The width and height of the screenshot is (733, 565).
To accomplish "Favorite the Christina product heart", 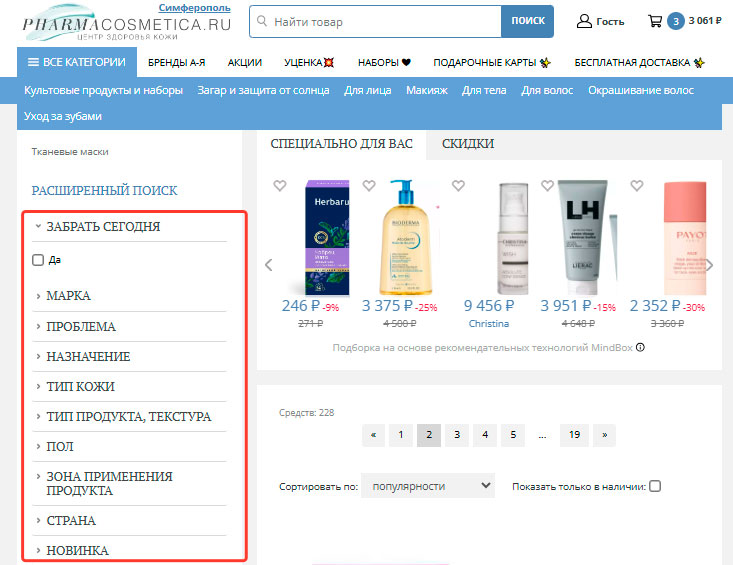I will point(458,186).
